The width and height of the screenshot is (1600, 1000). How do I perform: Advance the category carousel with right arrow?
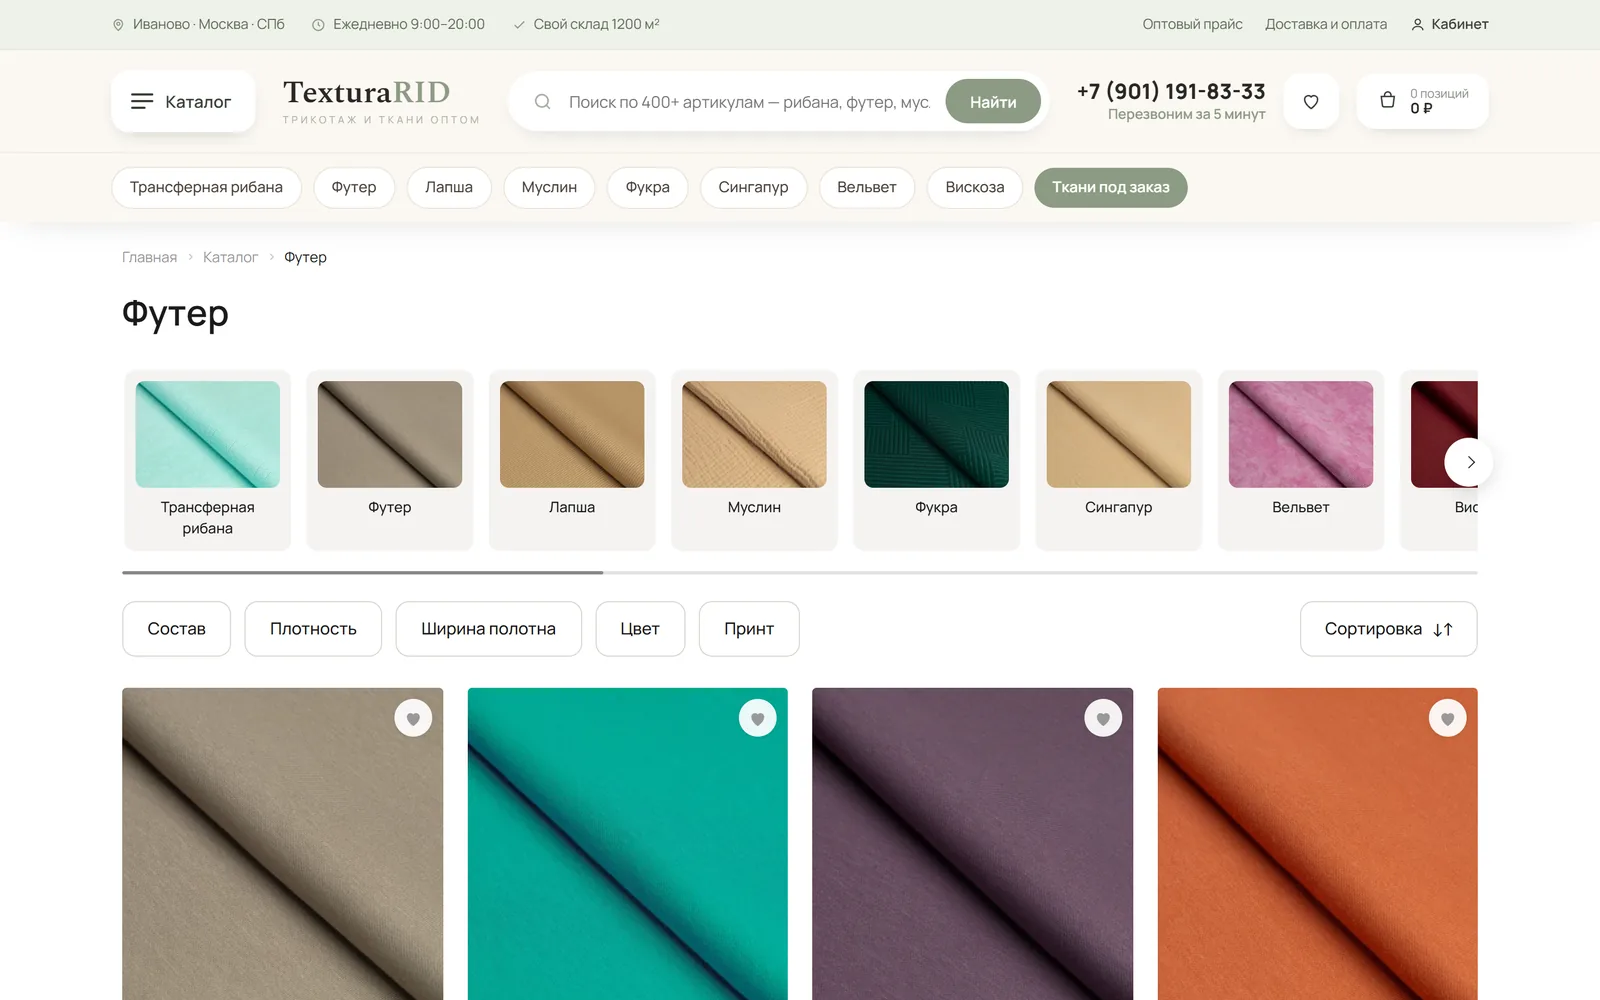(1469, 462)
